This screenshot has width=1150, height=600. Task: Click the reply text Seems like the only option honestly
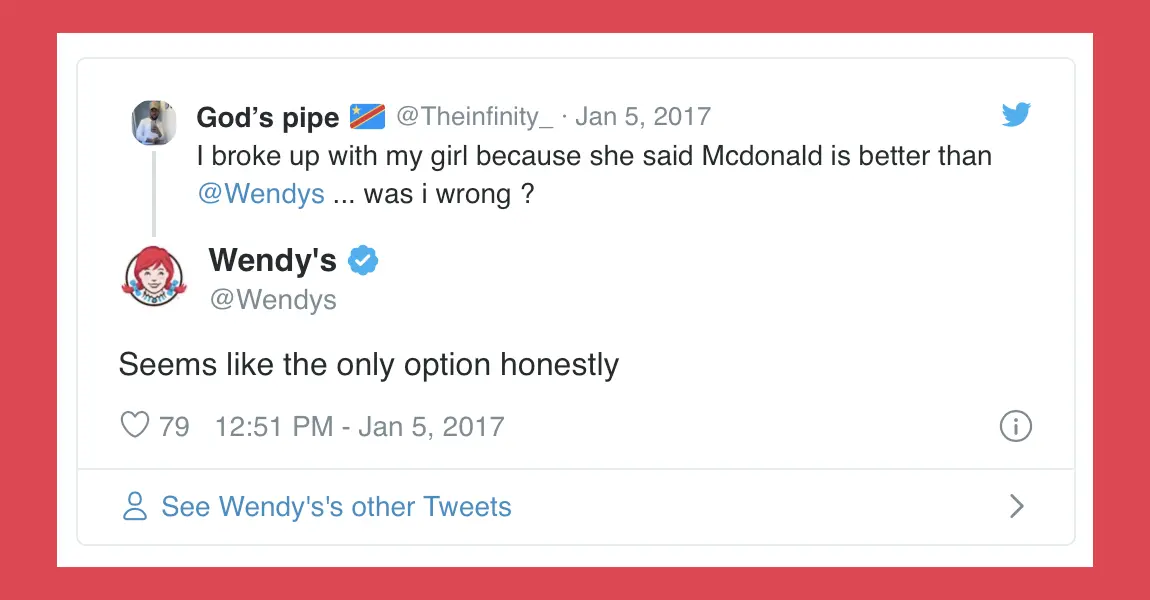368,365
